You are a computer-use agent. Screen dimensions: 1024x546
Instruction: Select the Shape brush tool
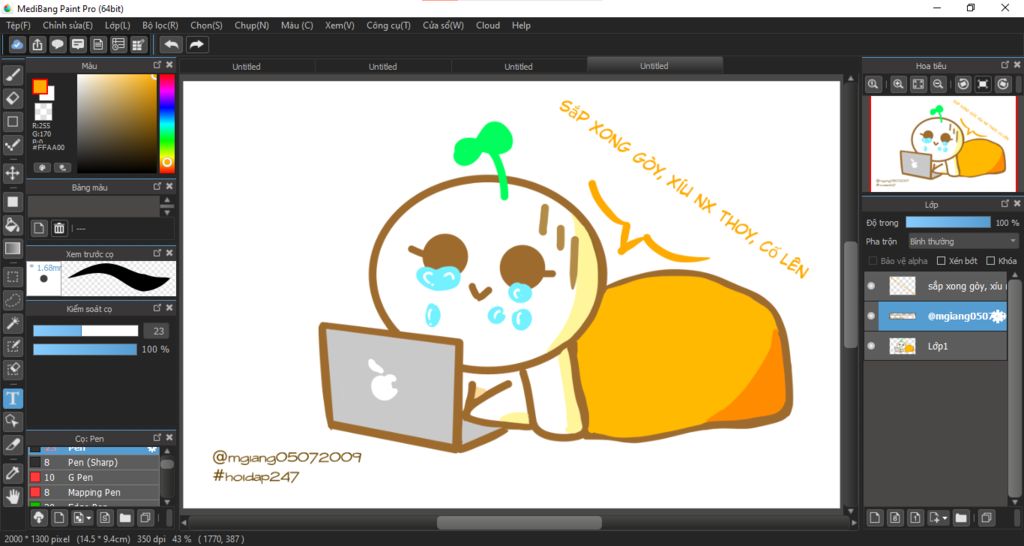(x=12, y=121)
